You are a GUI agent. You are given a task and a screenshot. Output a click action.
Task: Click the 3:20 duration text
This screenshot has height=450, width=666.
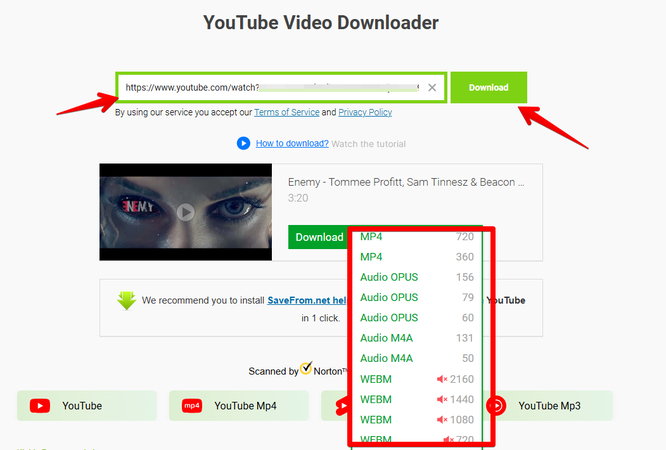click(298, 198)
